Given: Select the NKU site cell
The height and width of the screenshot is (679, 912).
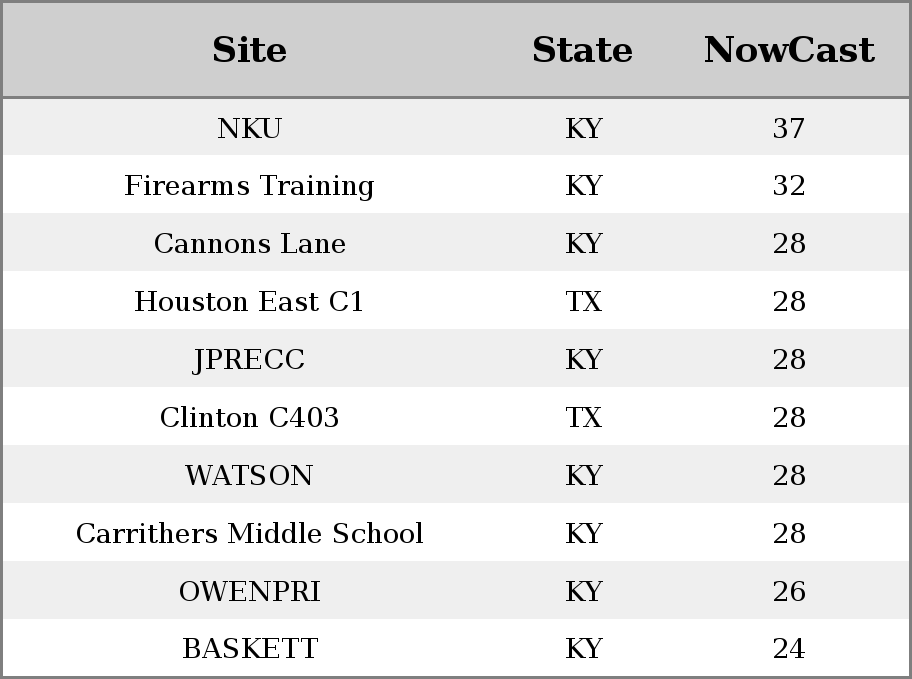Looking at the screenshot, I should click(x=249, y=128).
